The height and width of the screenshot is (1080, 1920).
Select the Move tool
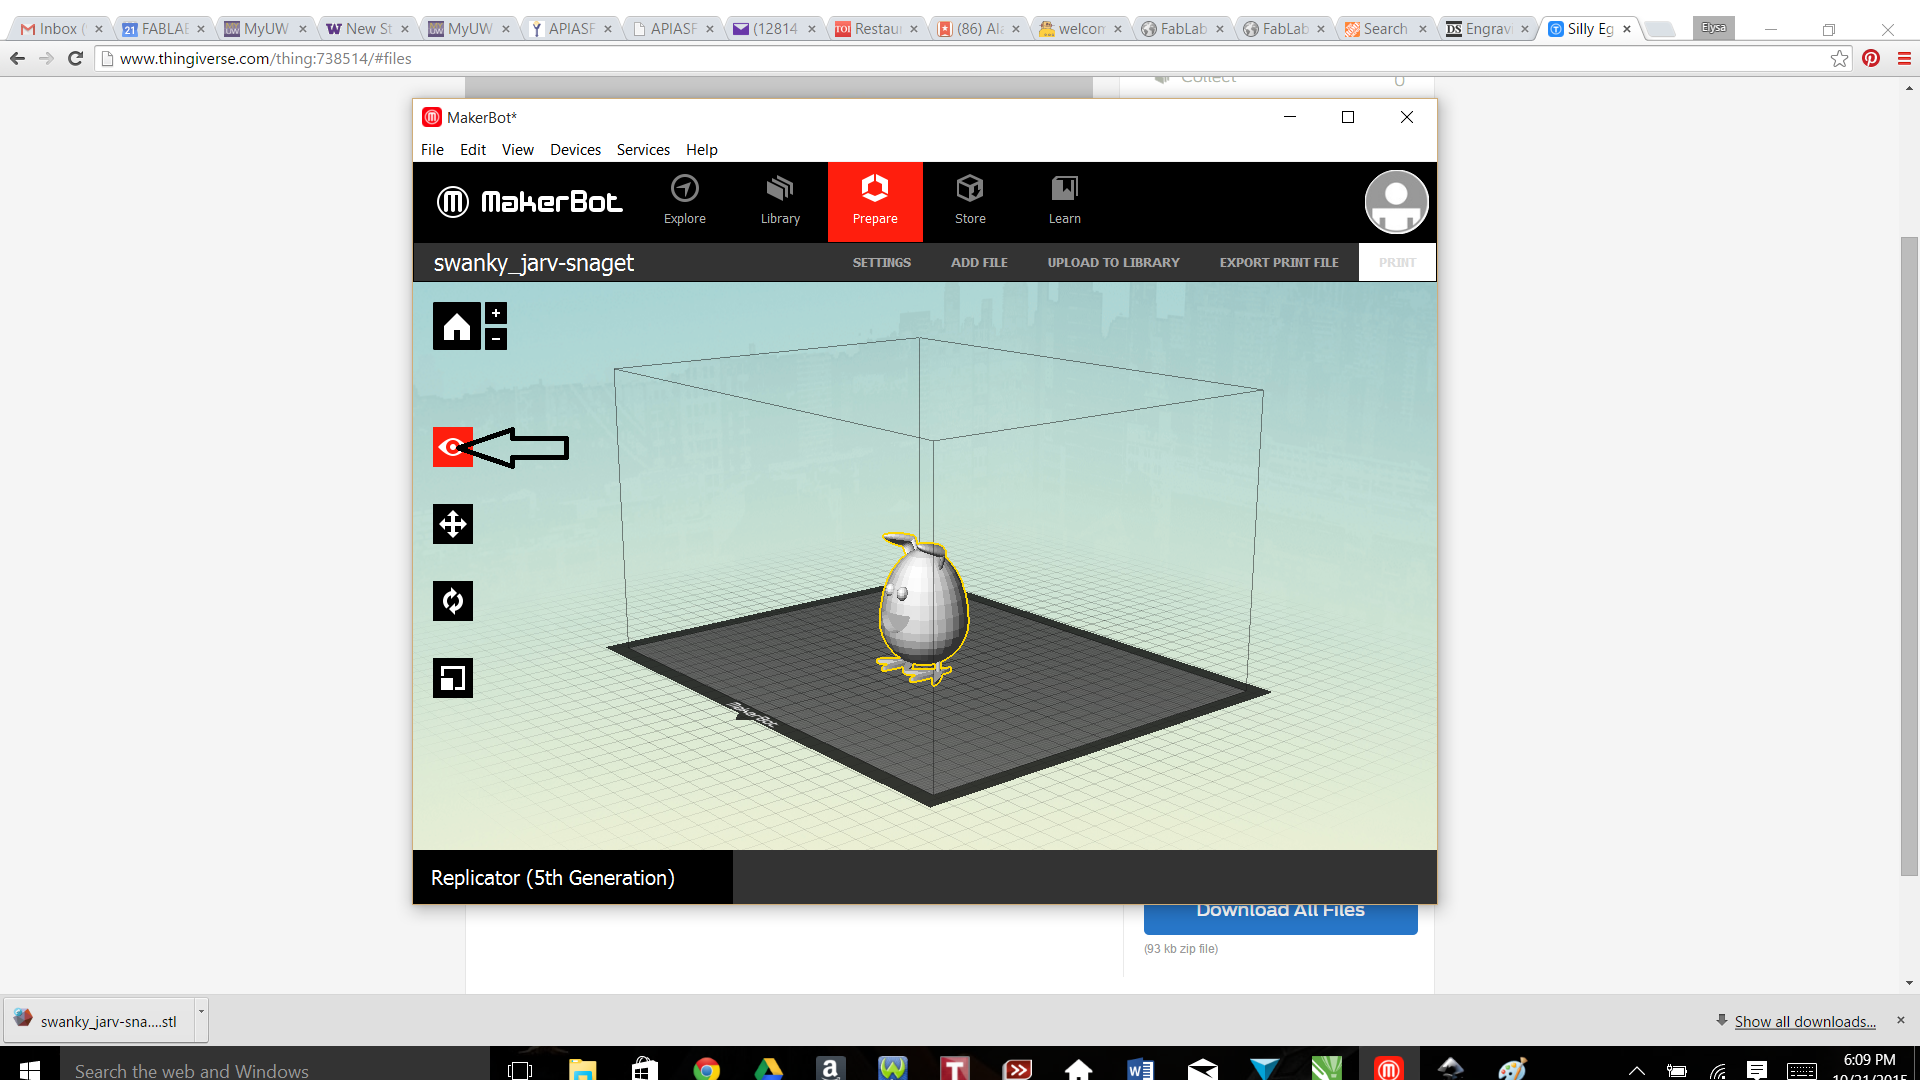[452, 523]
